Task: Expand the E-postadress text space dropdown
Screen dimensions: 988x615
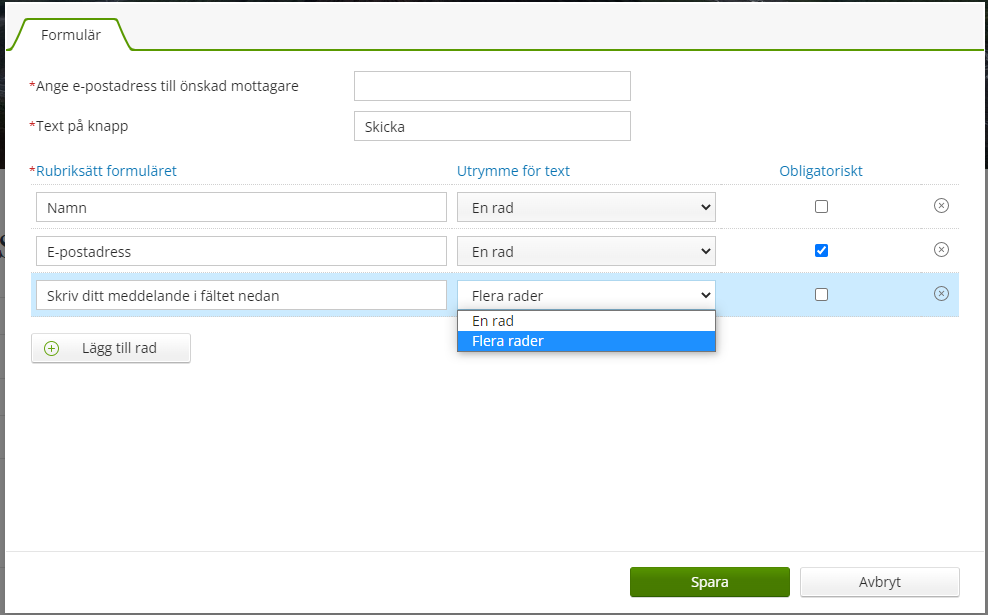Action: 586,251
